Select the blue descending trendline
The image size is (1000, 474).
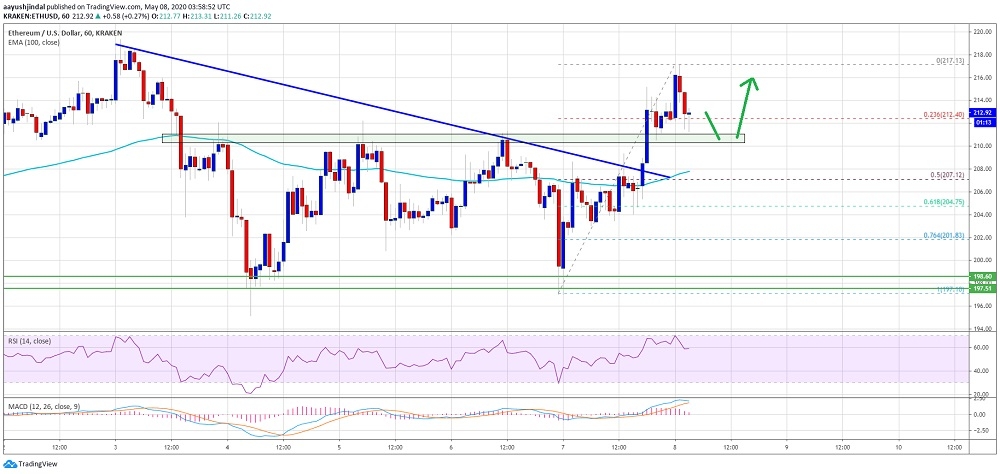tap(350, 97)
